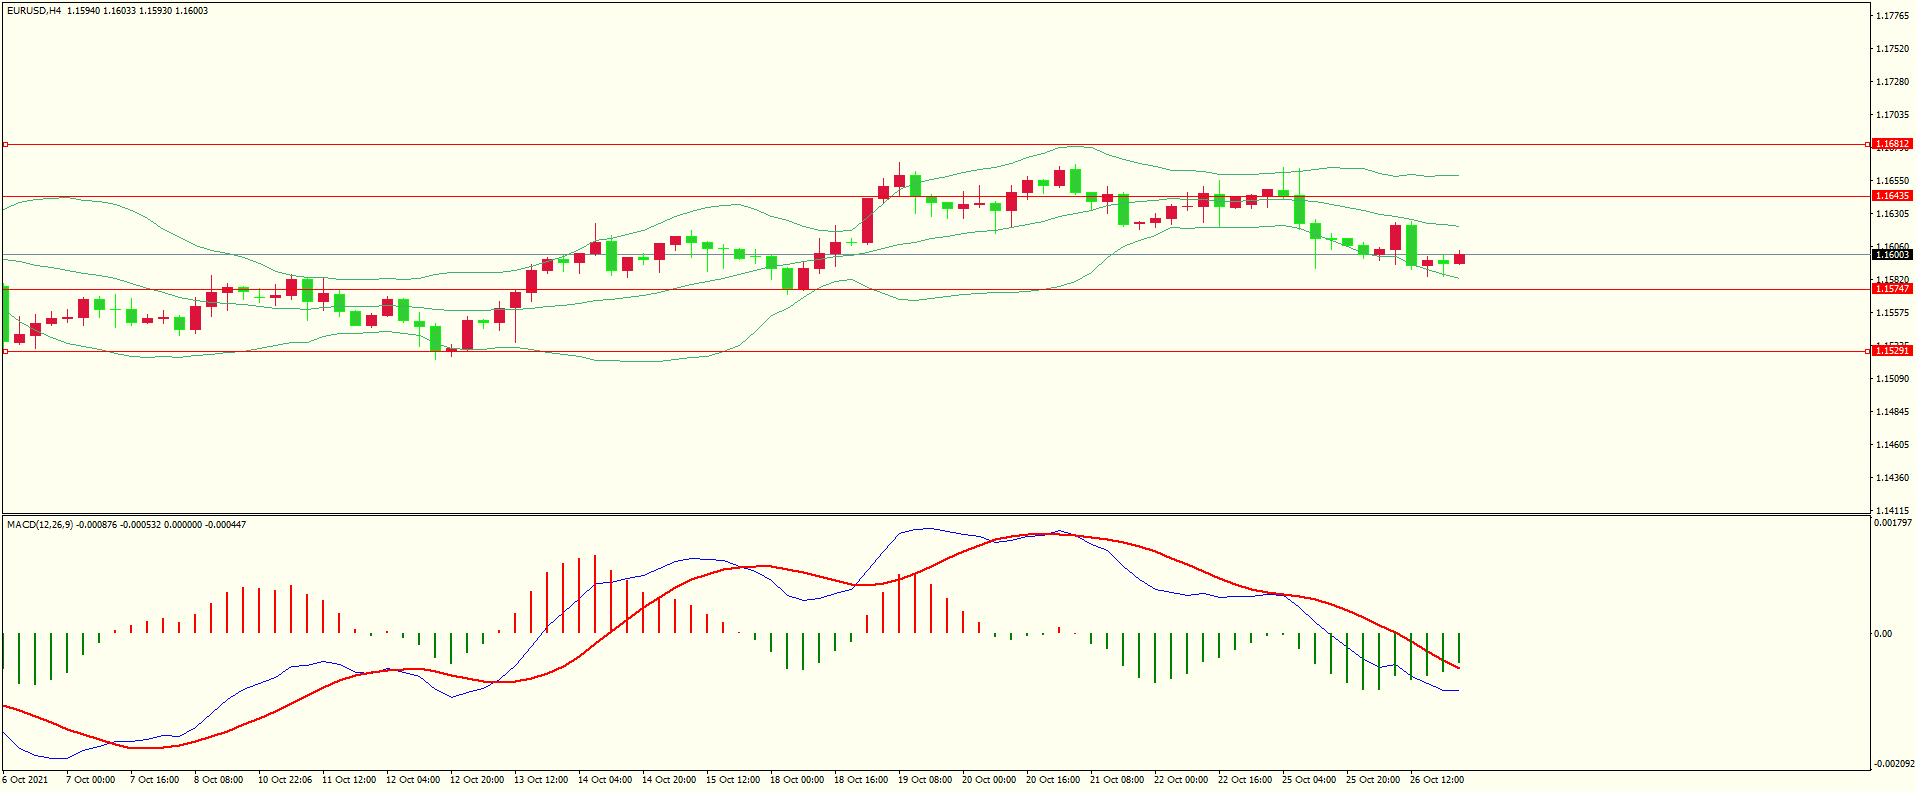The image size is (1916, 791).
Task: Click the 1.14605 price scale value
Action: (1893, 445)
